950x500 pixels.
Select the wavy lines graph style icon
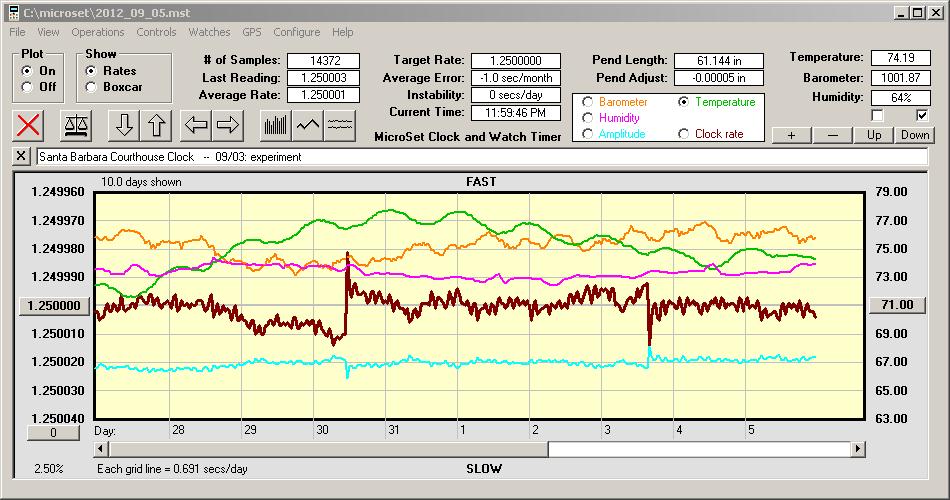(339, 125)
